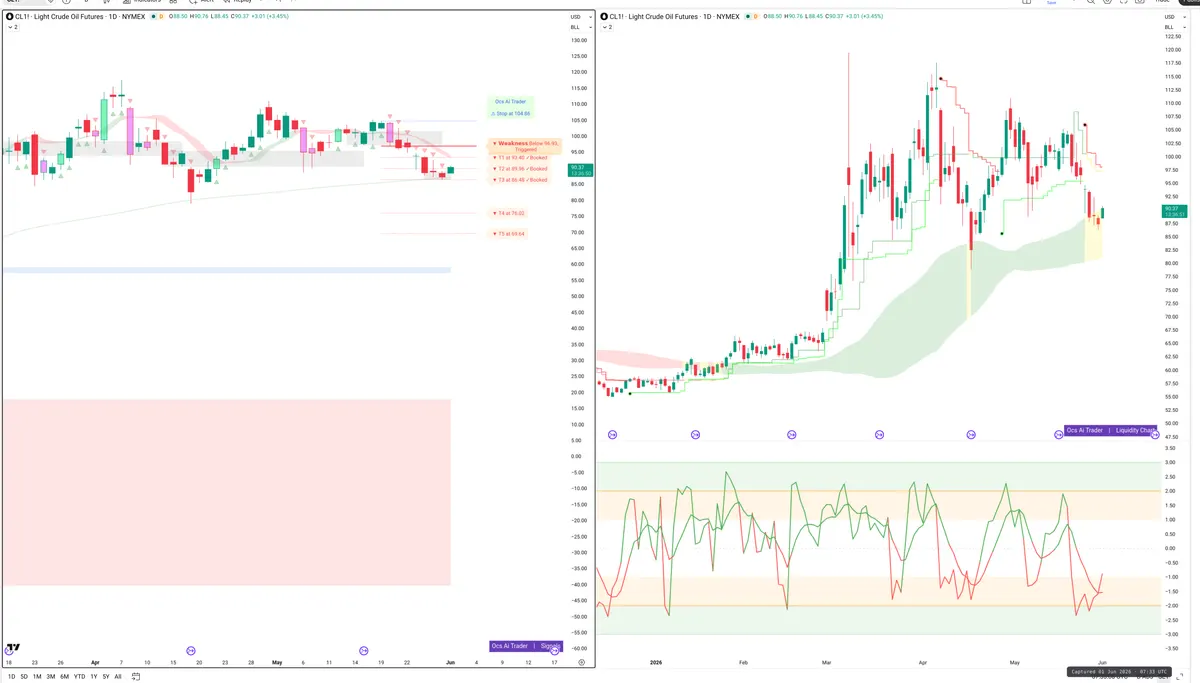This screenshot has height=683, width=1200.
Task: Click the 'Mar' label on right time axis
Action: coord(827,662)
